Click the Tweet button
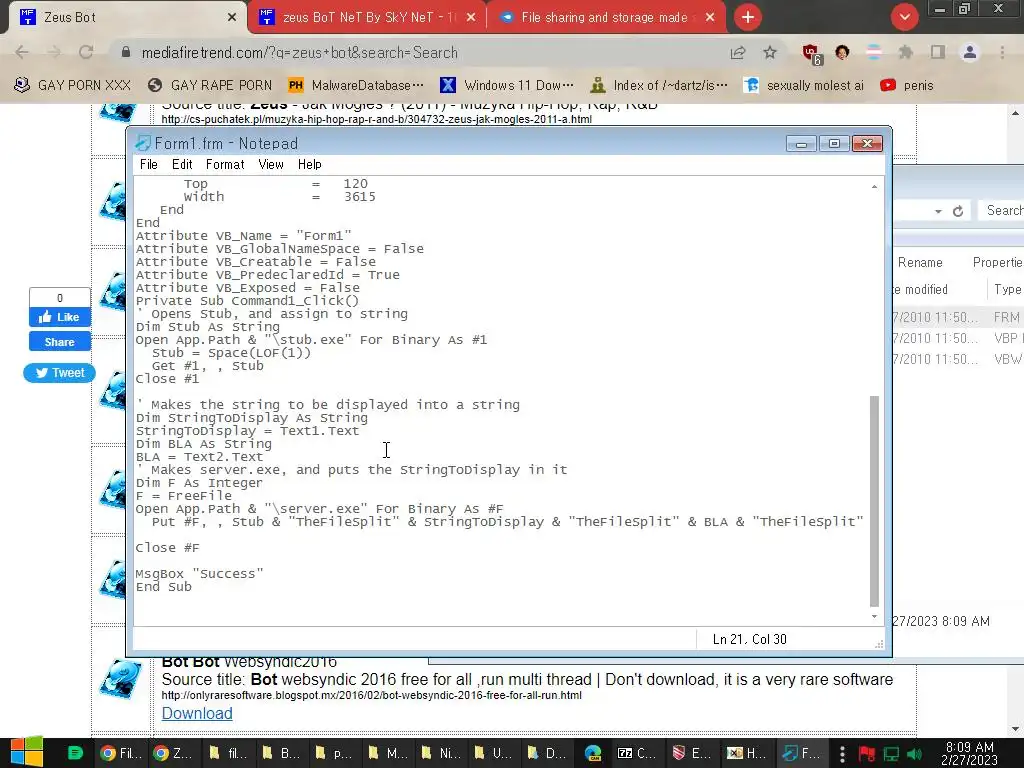1024x768 pixels. pos(59,373)
